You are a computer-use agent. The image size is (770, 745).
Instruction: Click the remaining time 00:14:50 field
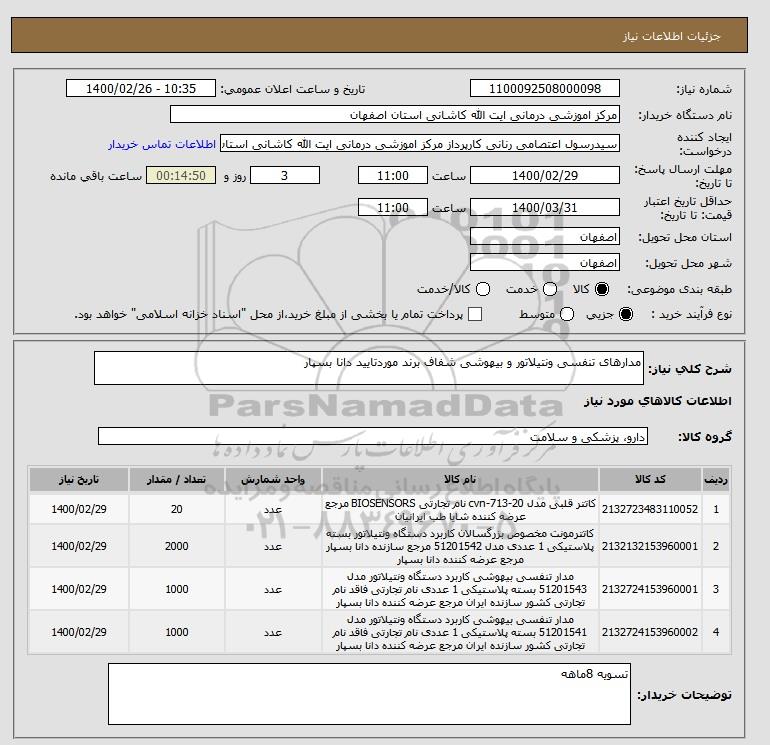point(181,176)
